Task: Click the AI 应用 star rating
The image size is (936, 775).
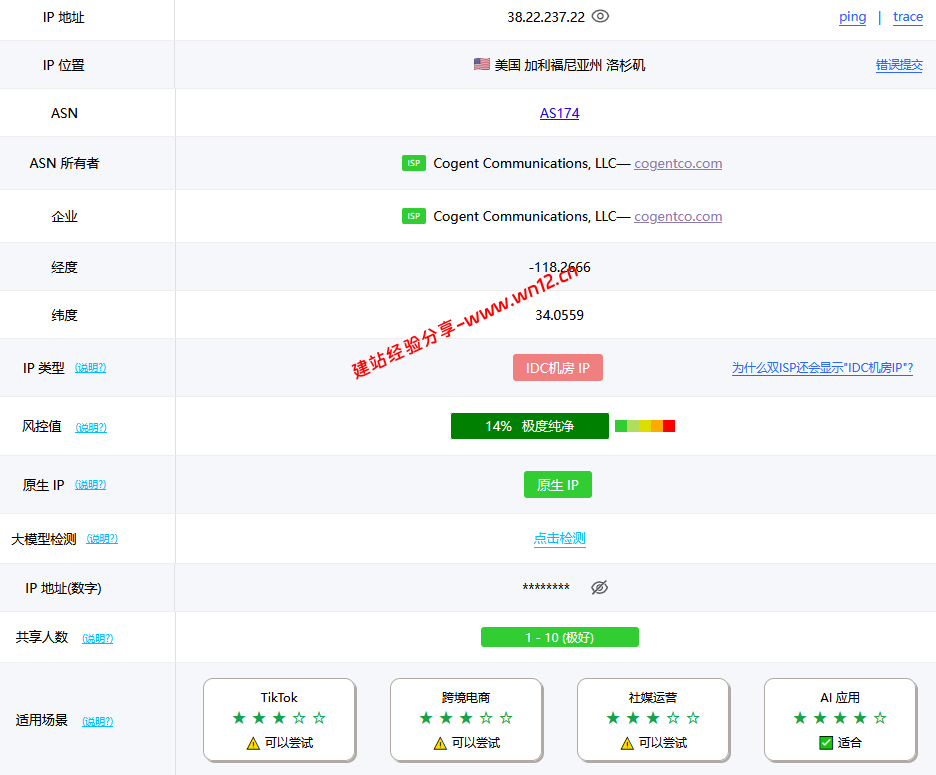Action: (840, 718)
